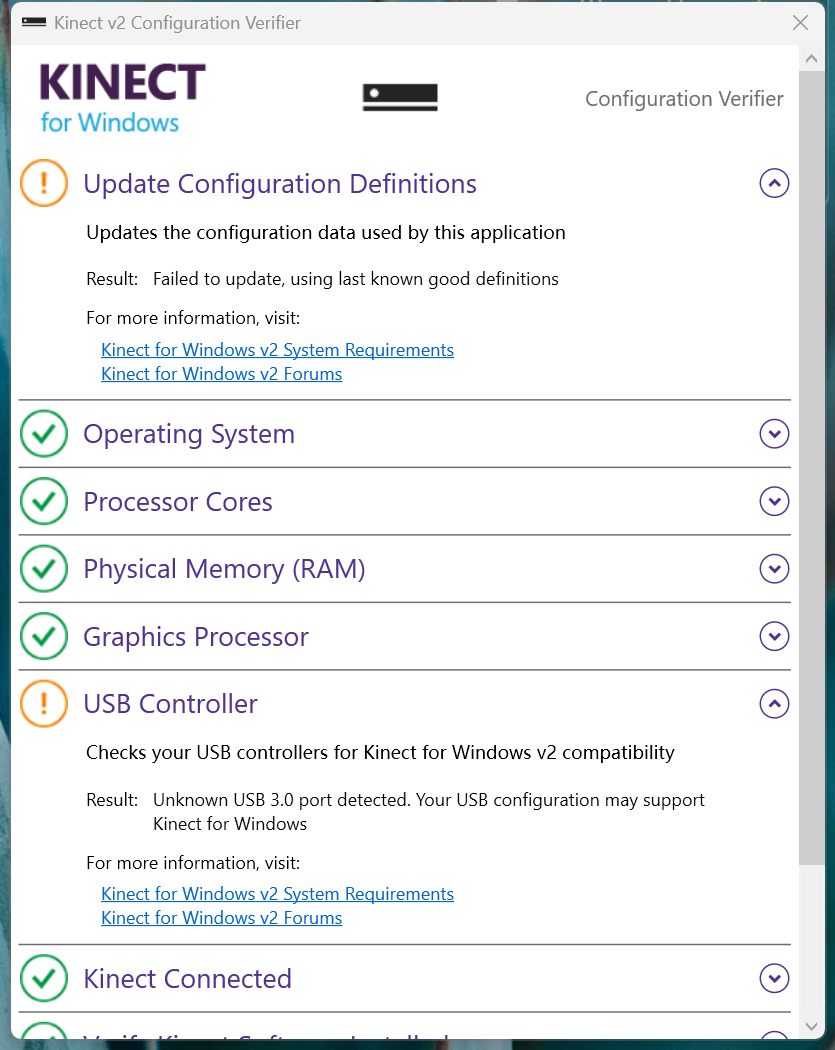The image size is (835, 1050).
Task: Expand the Processor Cores details
Action: (774, 502)
